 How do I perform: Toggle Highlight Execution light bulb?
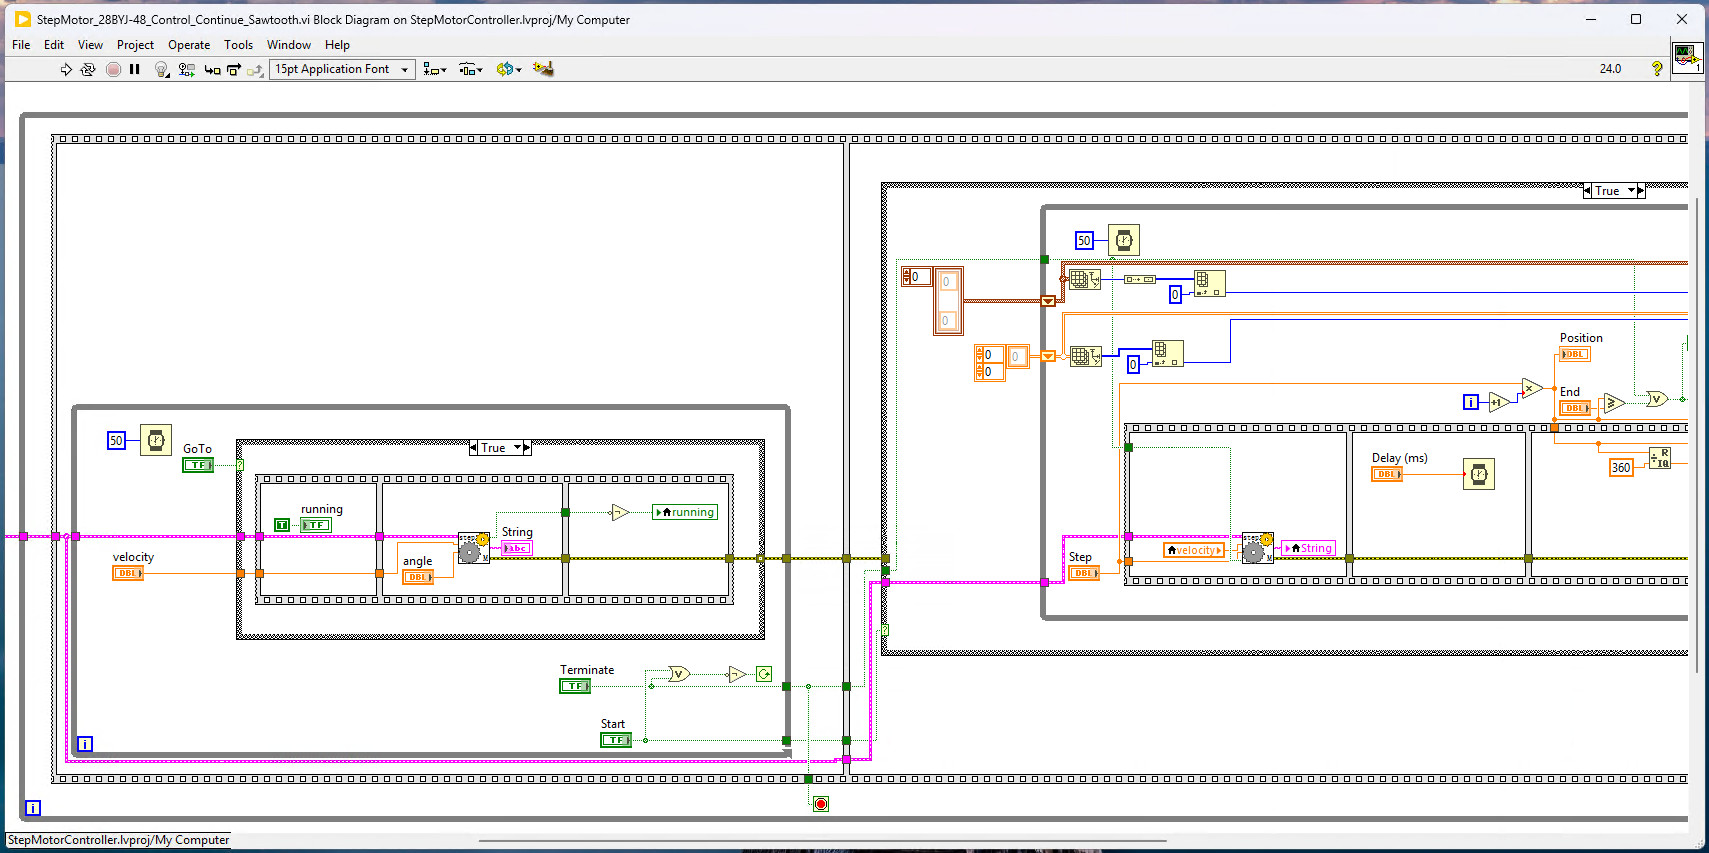click(161, 69)
